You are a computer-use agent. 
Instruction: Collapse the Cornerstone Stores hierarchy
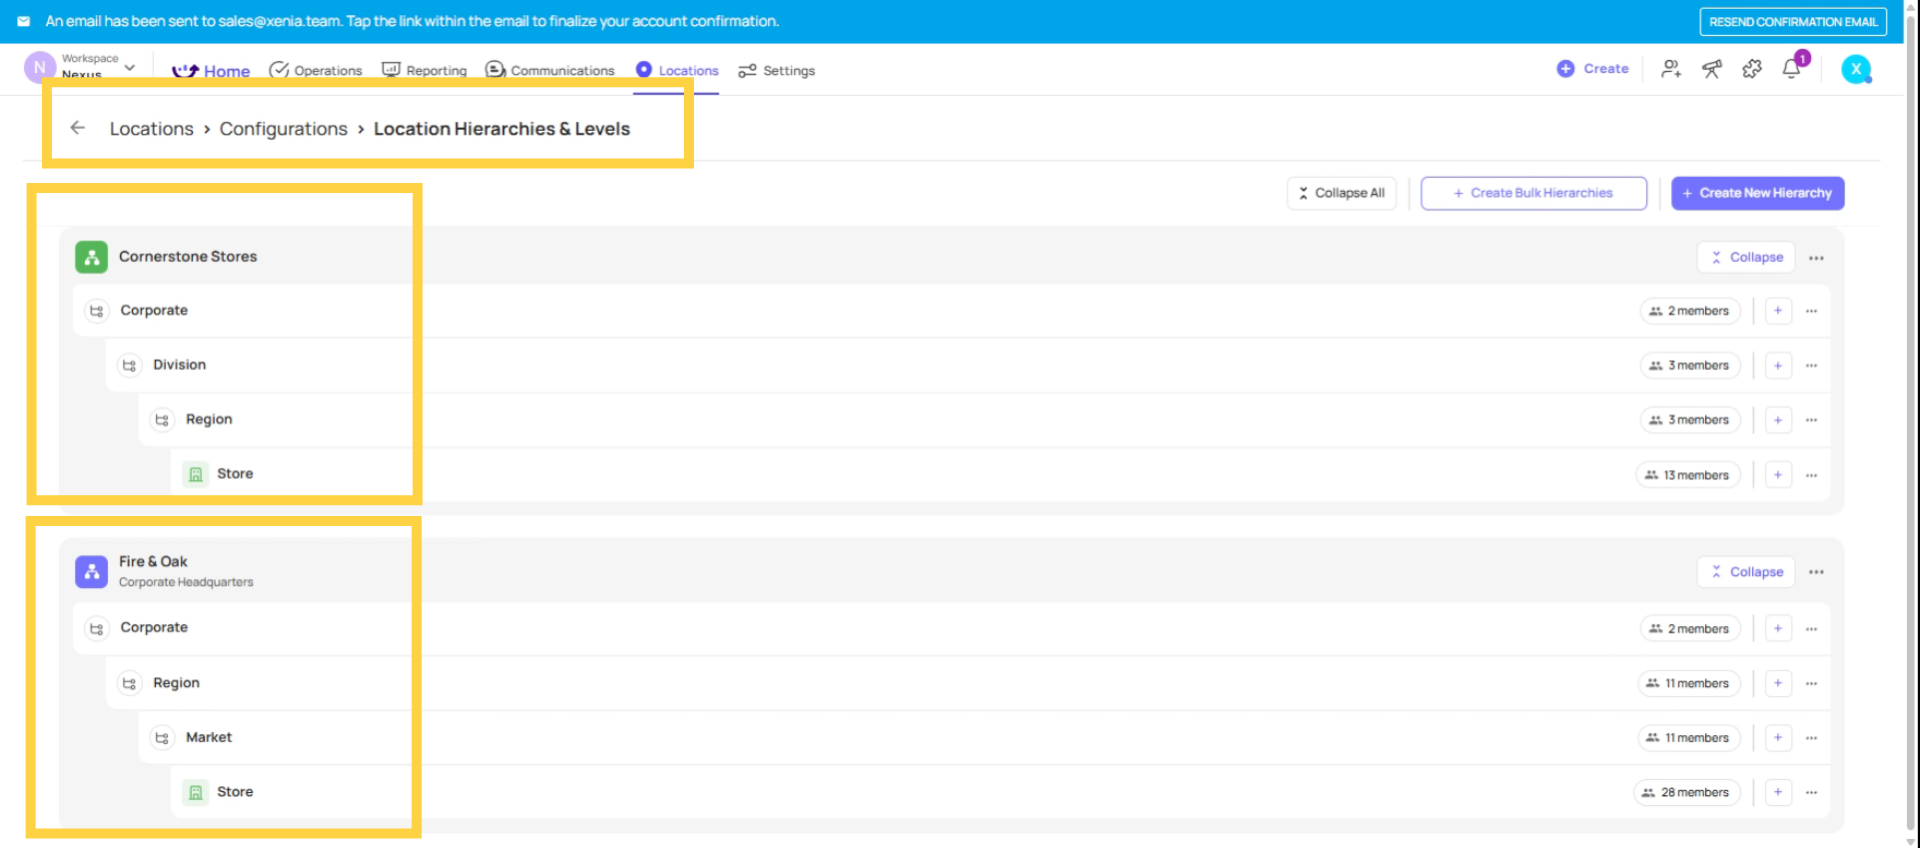[x=1746, y=258]
